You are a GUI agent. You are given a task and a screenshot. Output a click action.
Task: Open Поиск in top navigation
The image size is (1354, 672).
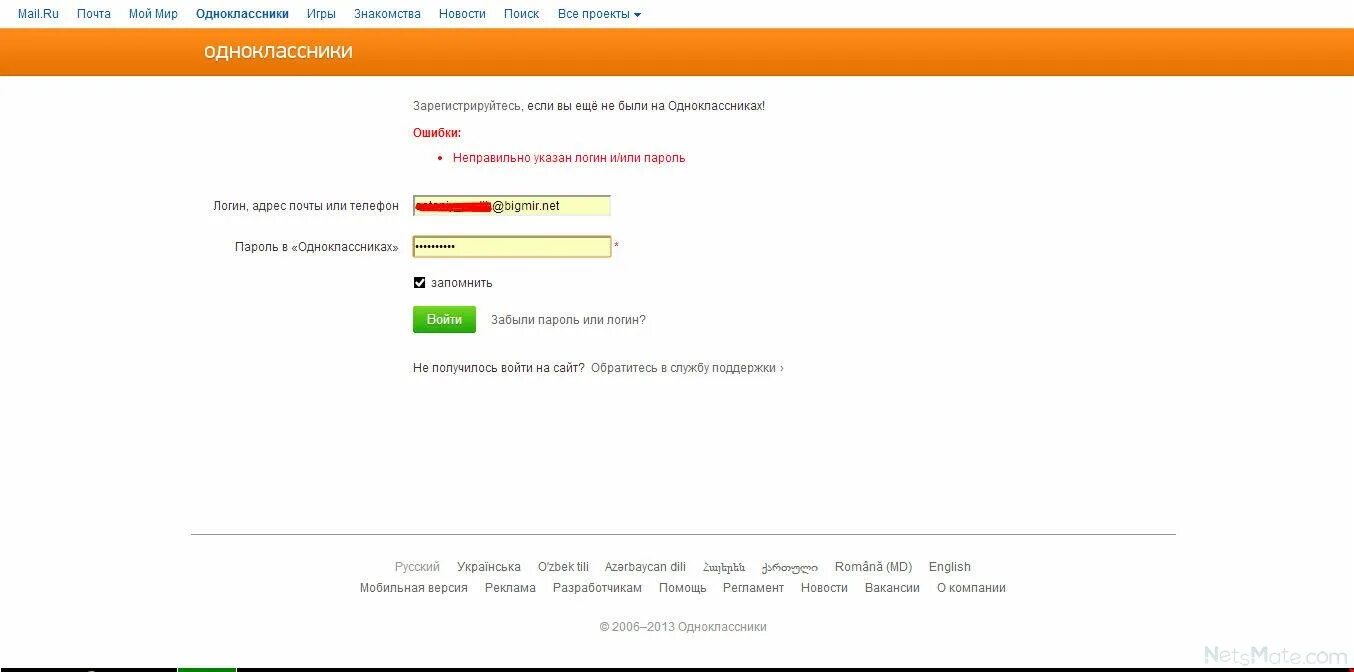point(521,14)
